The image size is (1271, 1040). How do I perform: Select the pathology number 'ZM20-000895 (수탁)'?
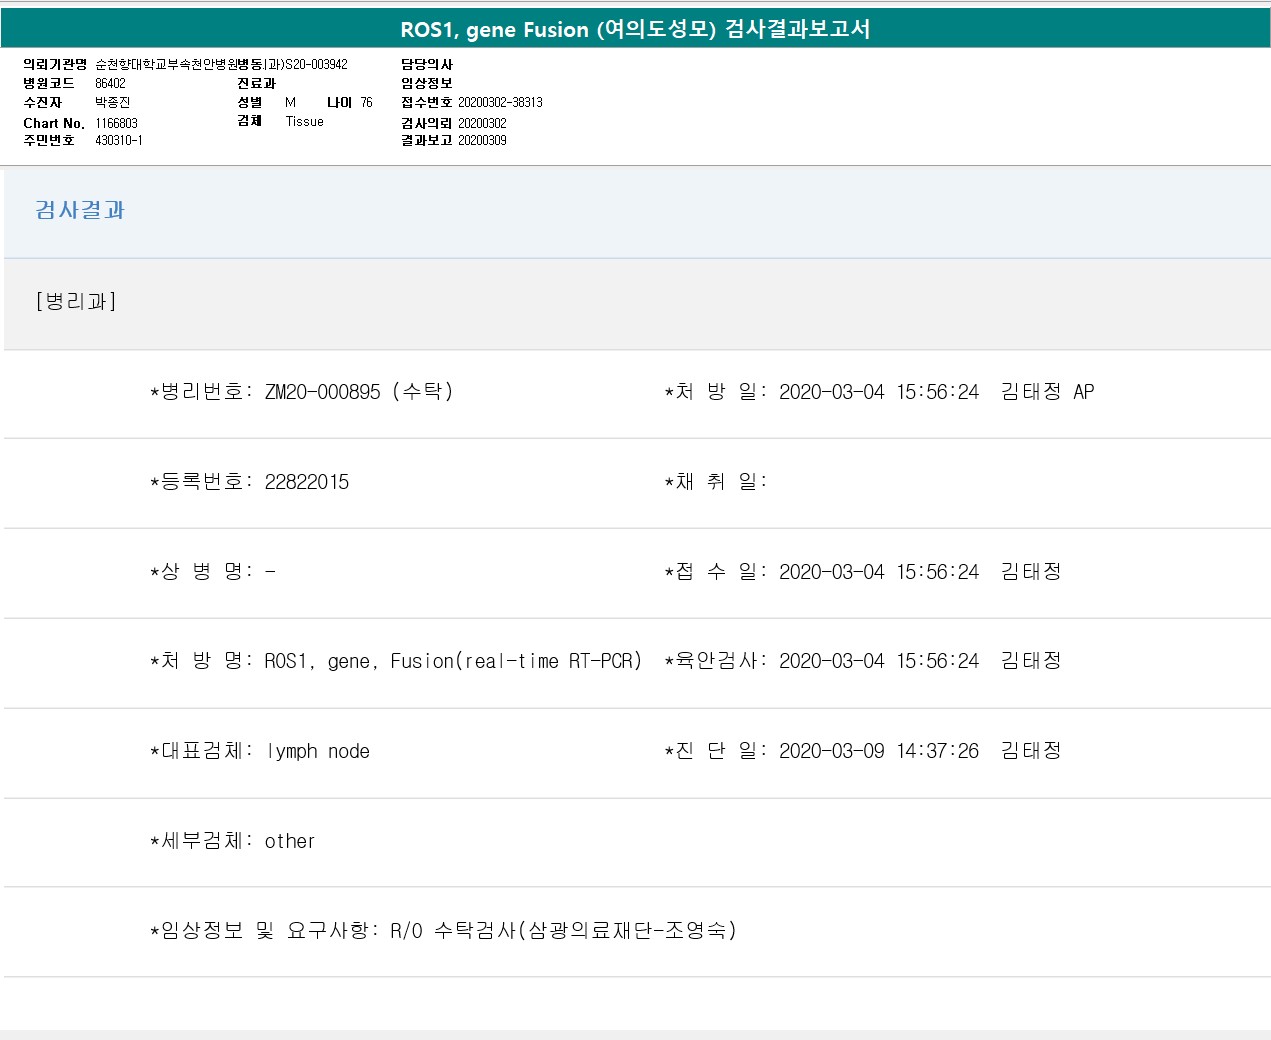(359, 392)
